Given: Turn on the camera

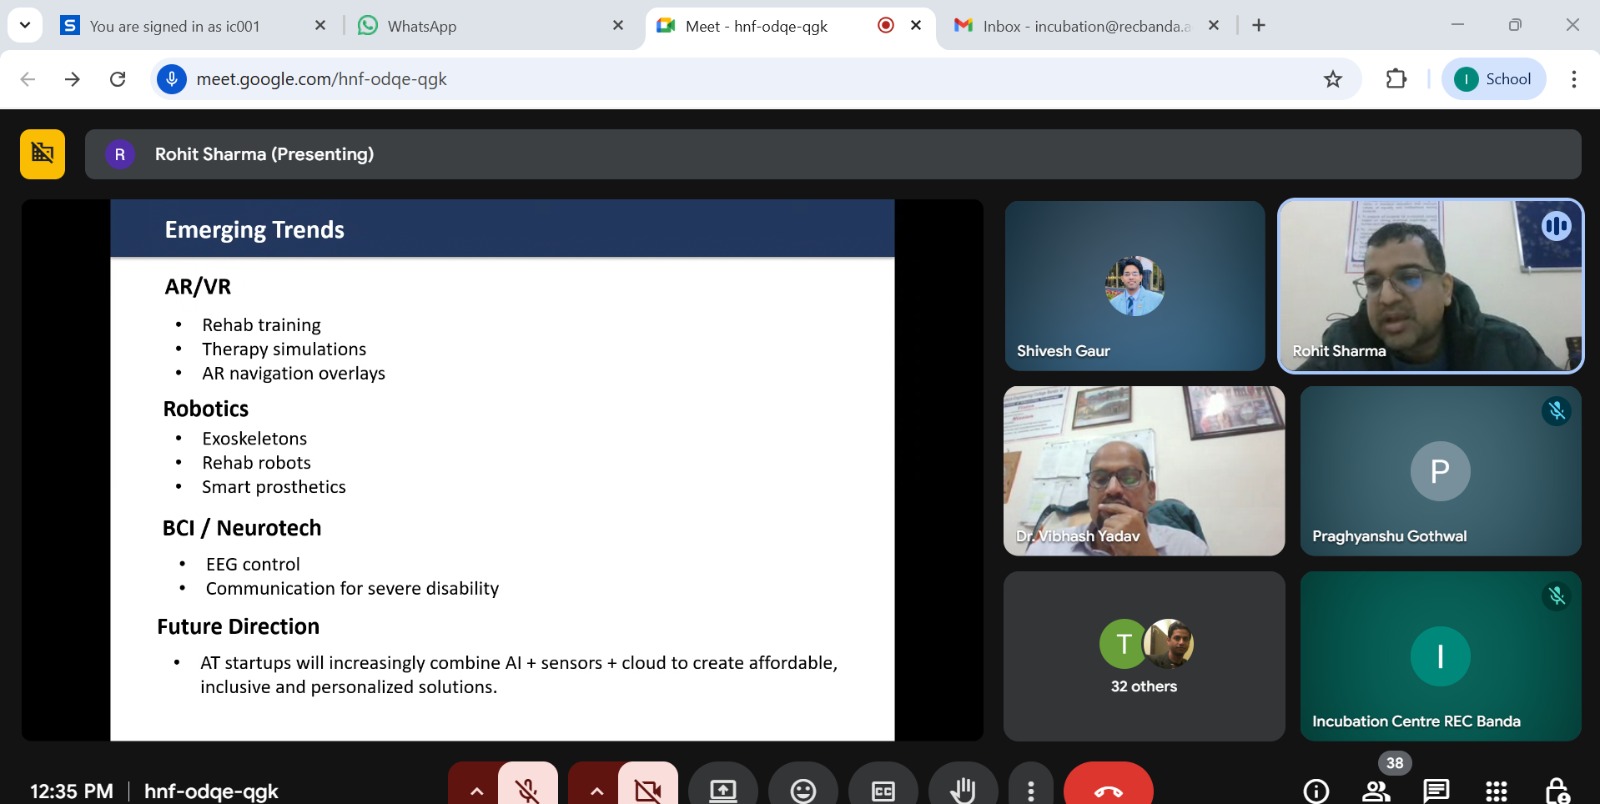Looking at the screenshot, I should click(647, 790).
